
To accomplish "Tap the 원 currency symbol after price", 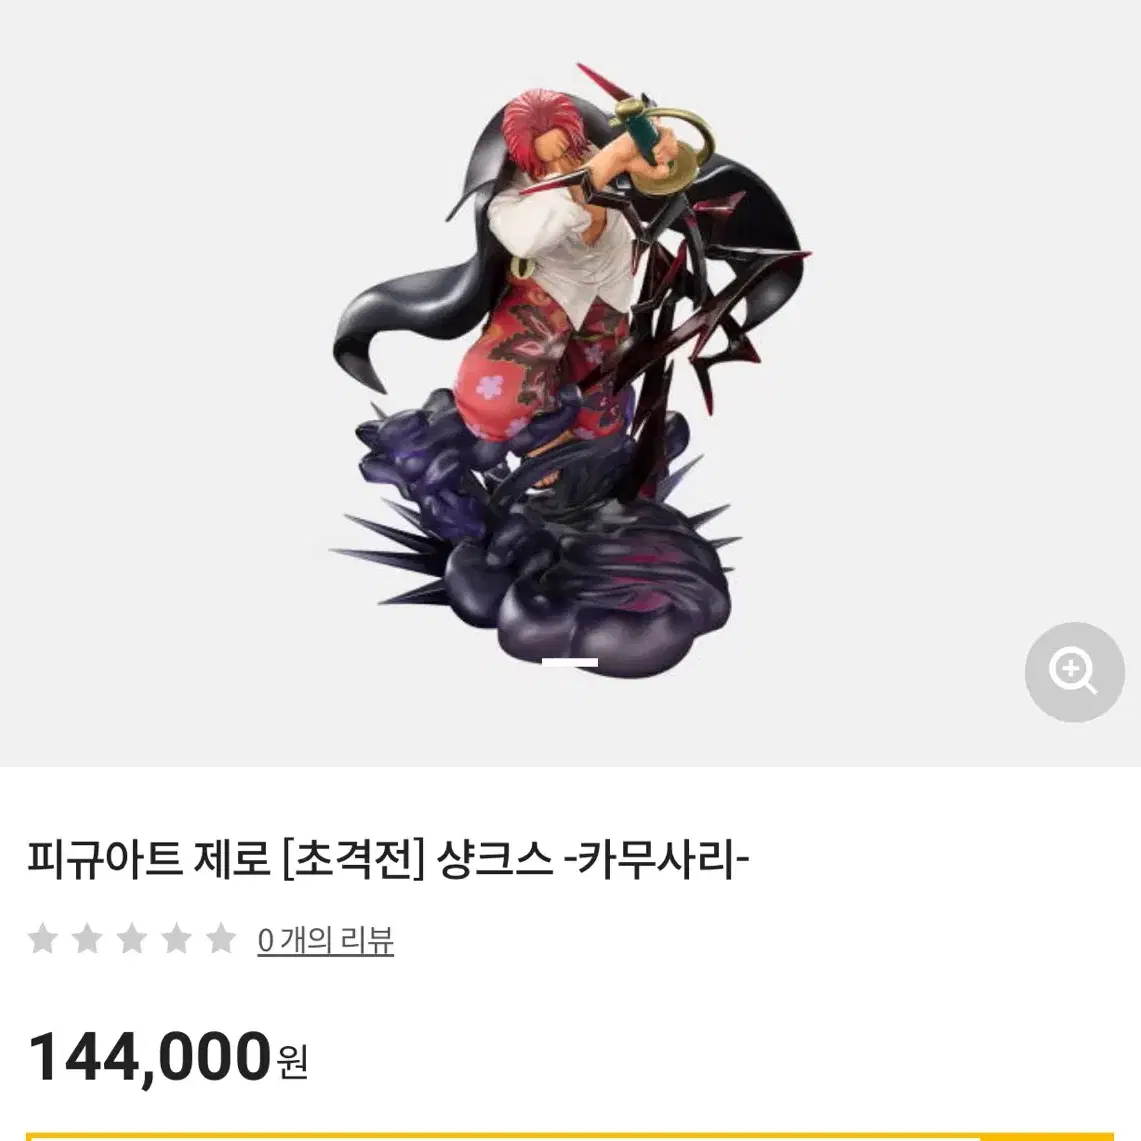I will 292,1062.
